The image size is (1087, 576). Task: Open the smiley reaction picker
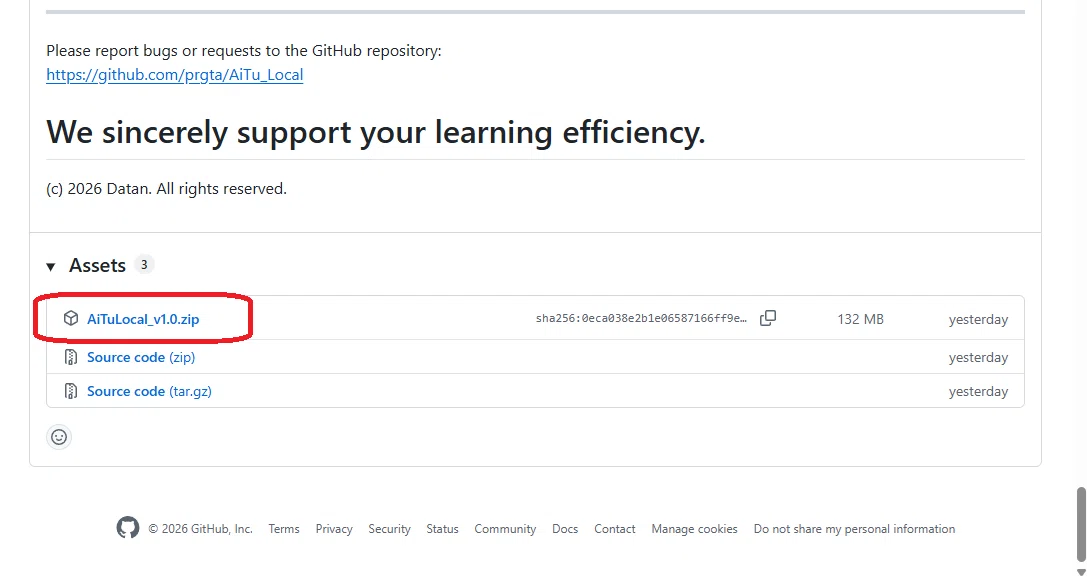pos(59,437)
